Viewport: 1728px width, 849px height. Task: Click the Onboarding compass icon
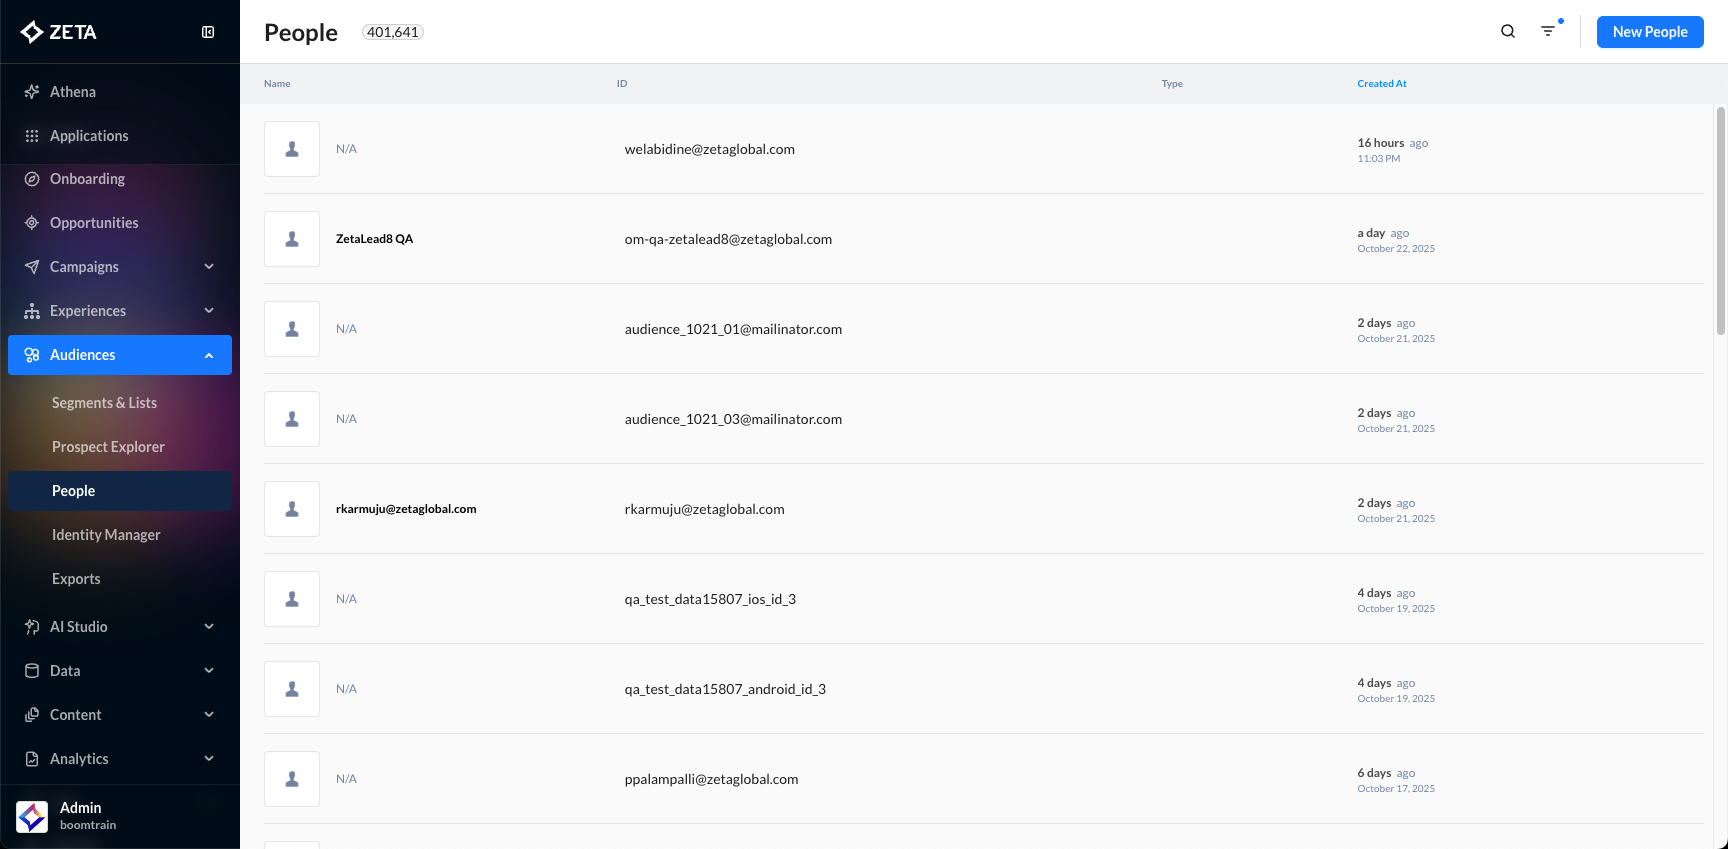click(32, 179)
